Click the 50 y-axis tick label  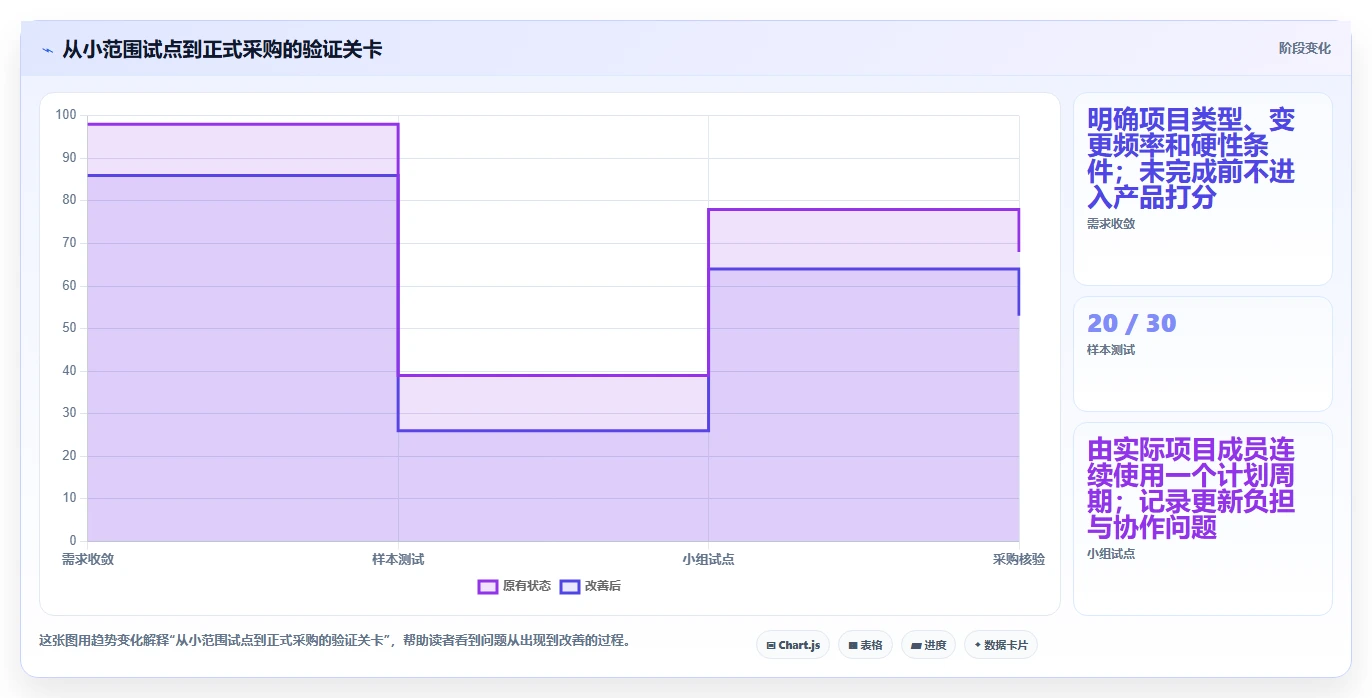70,328
